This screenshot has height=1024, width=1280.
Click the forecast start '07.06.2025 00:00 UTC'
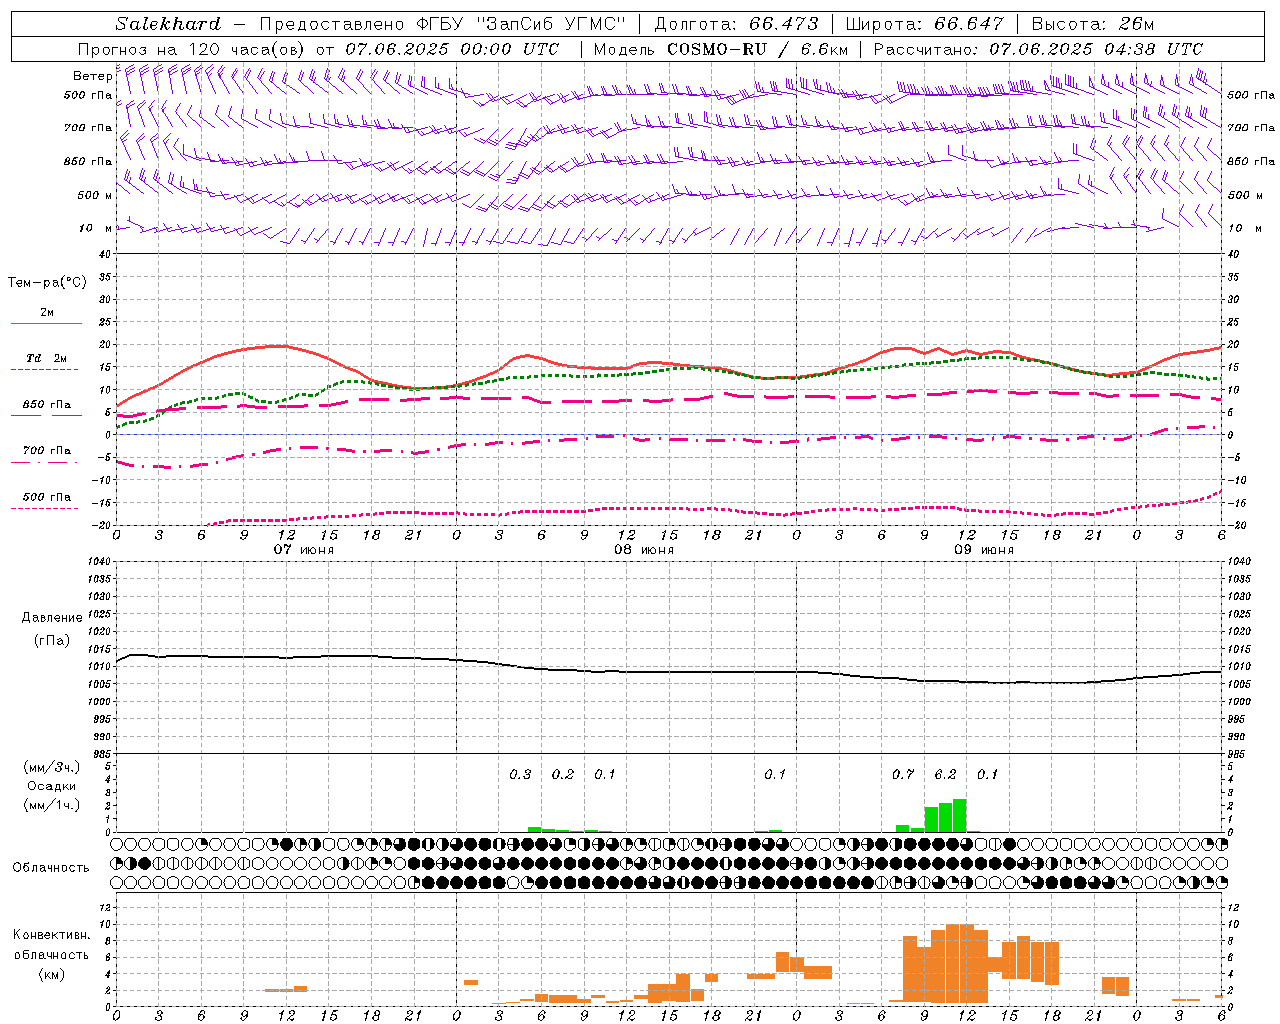[x=452, y=49]
